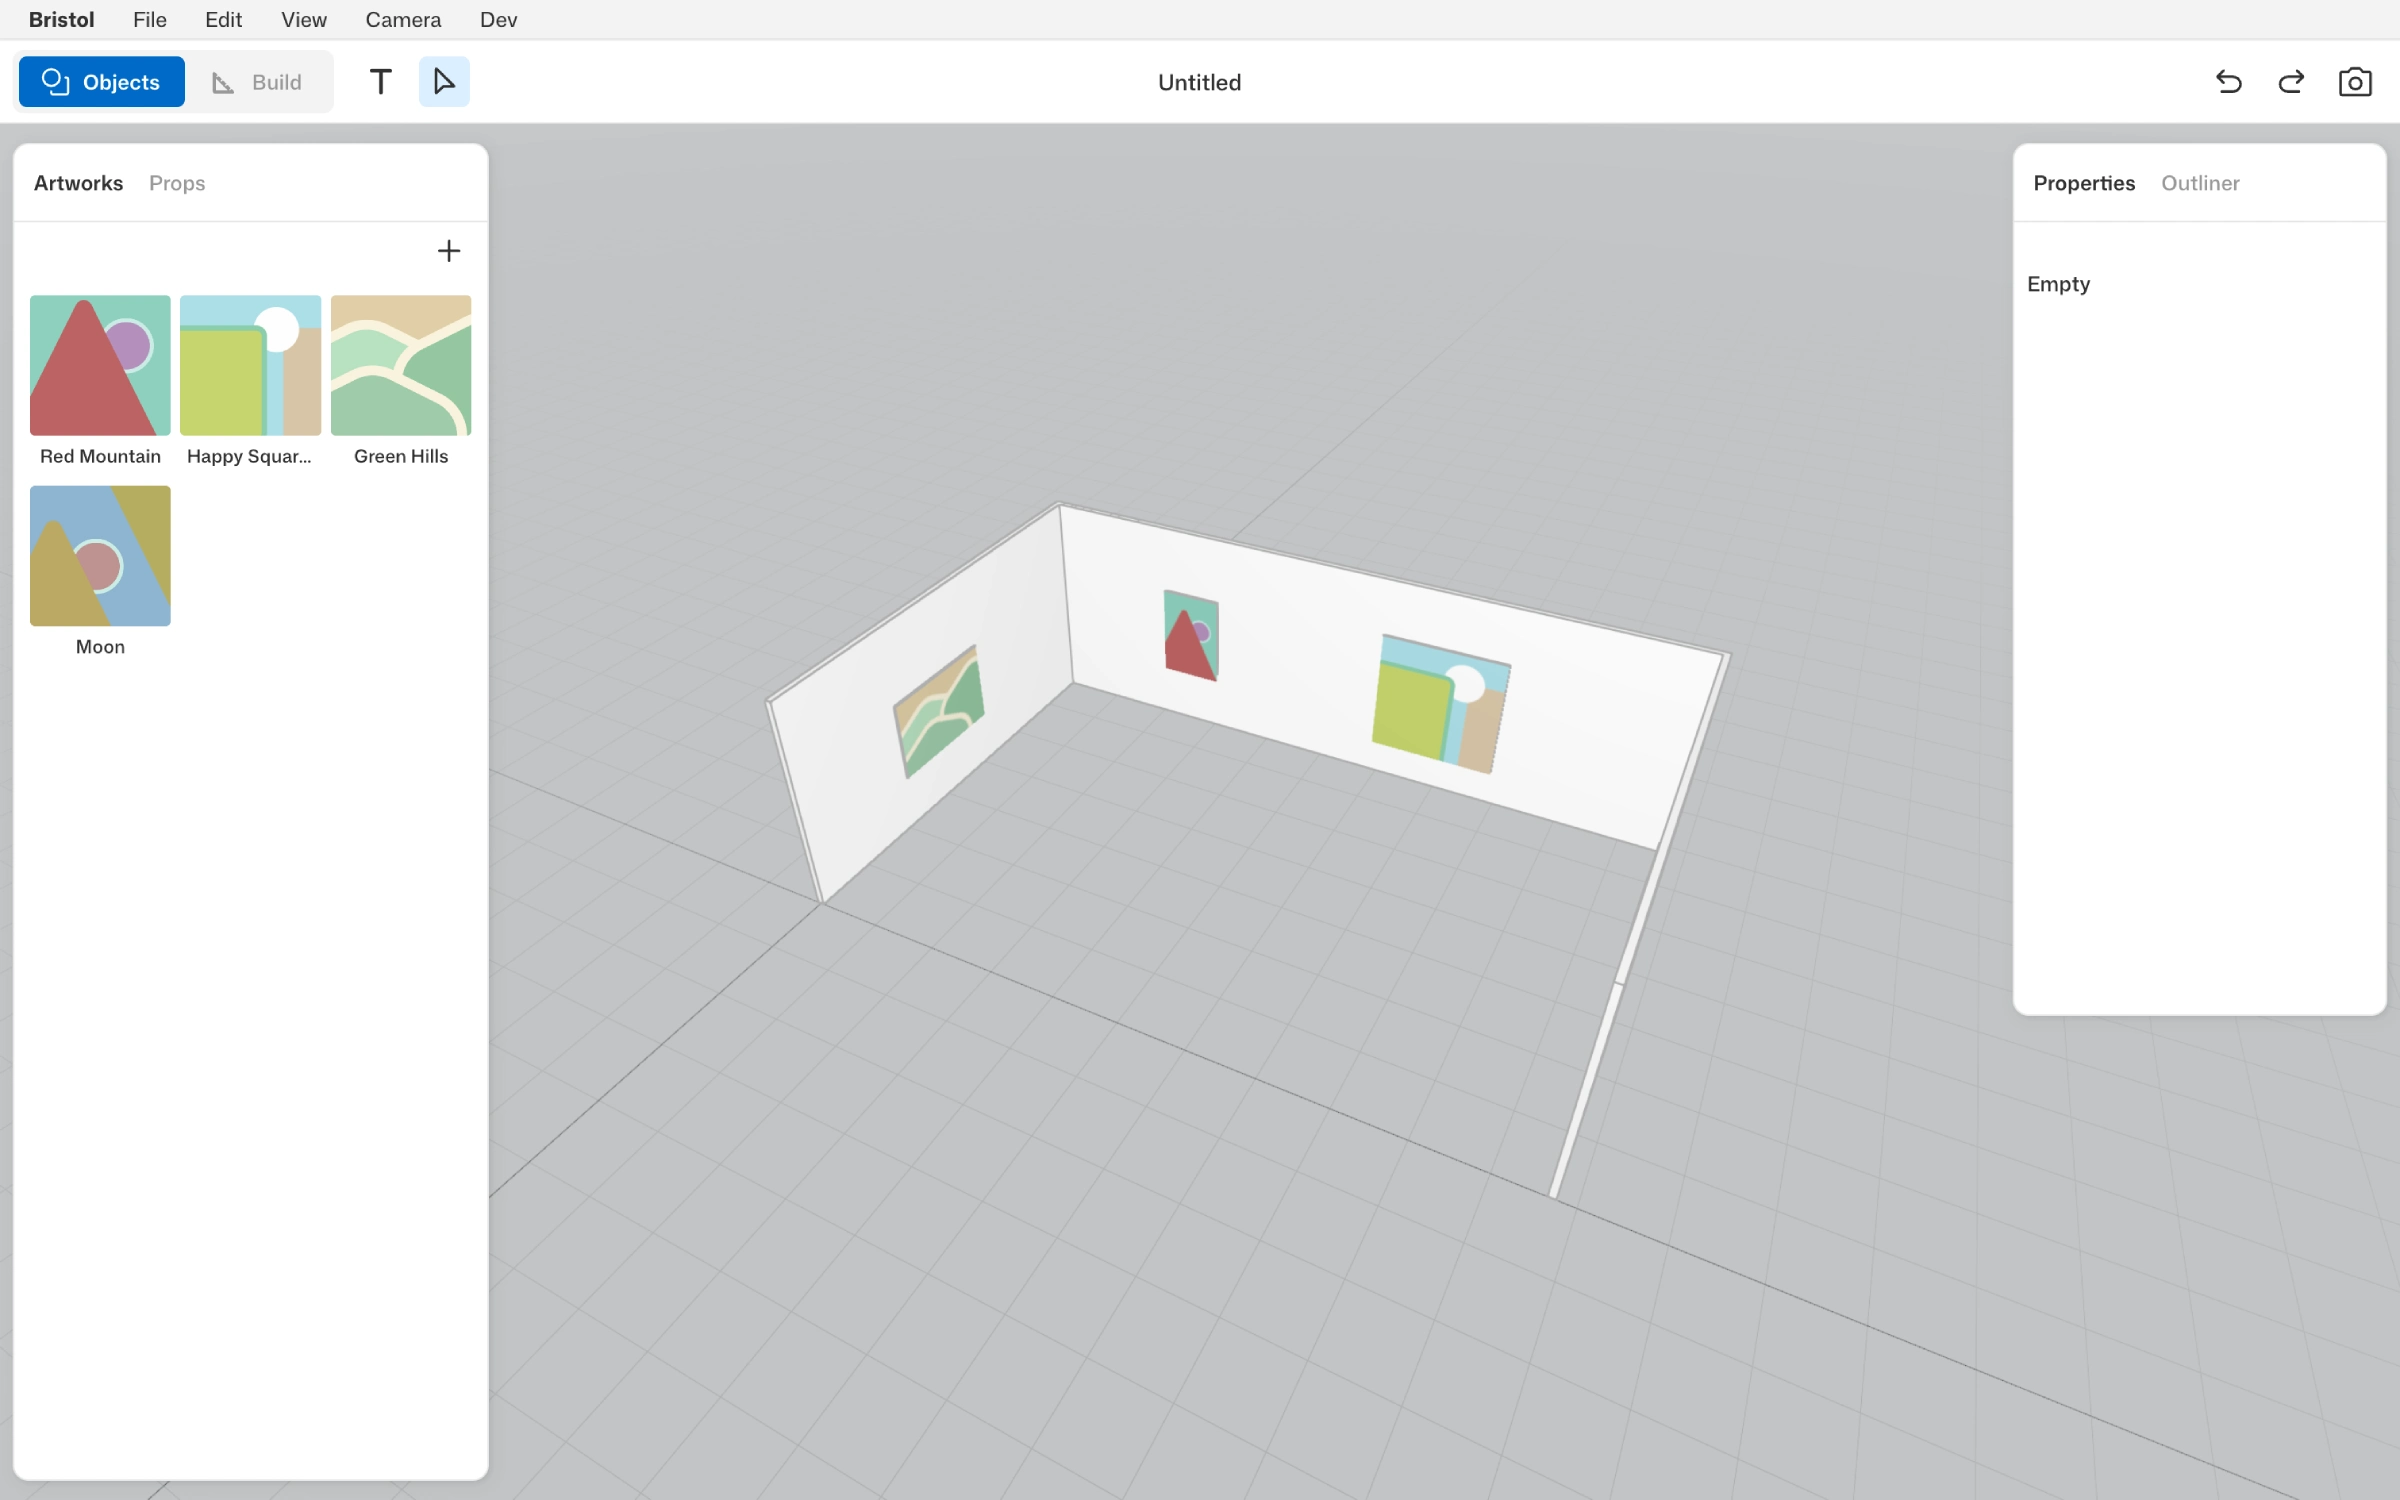Select the Moon artwork thumbnail
The height and width of the screenshot is (1500, 2400).
pos(100,556)
